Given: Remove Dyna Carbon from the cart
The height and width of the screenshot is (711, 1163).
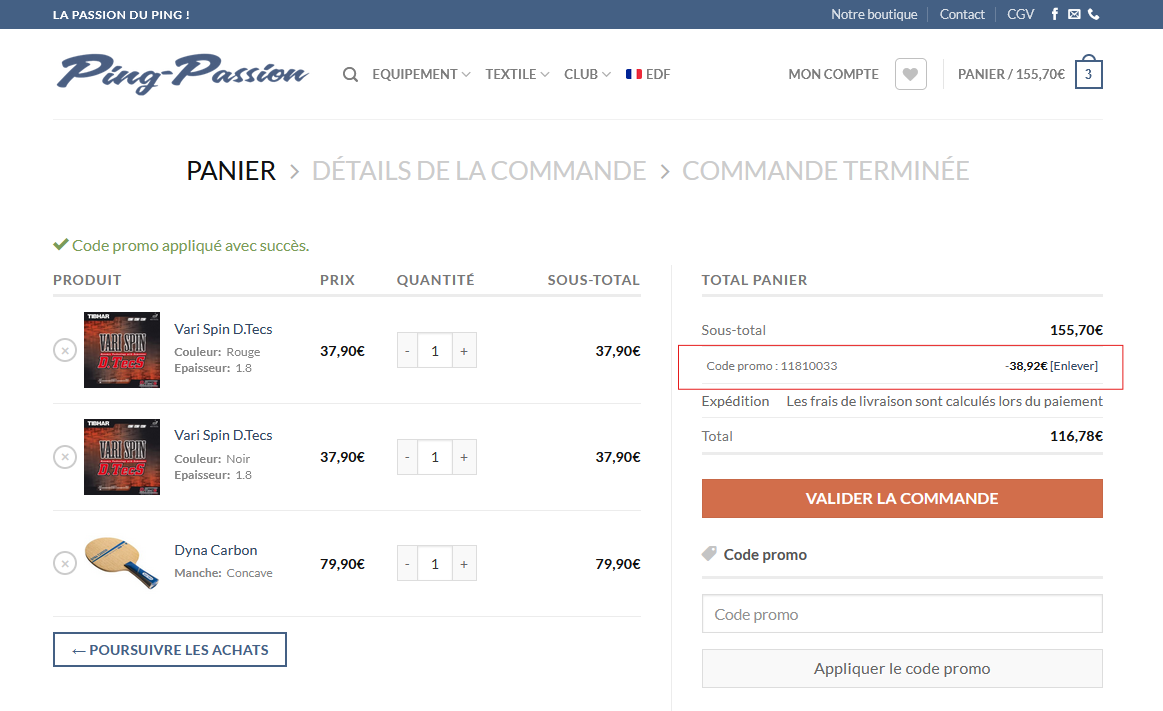Looking at the screenshot, I should point(64,563).
